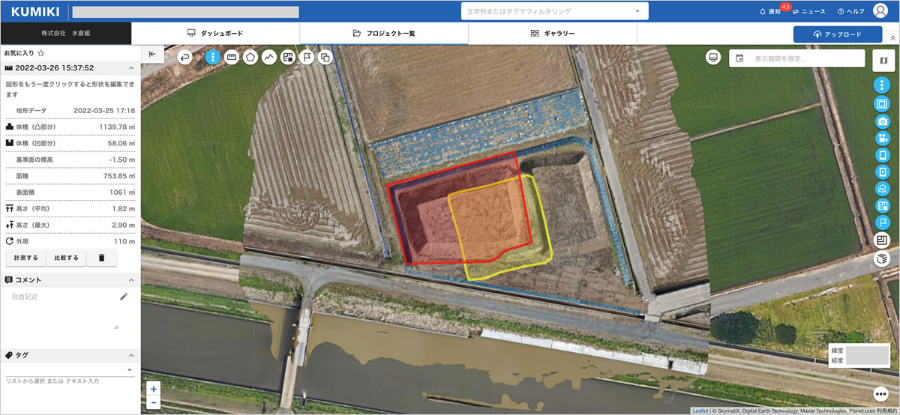Image resolution: width=900 pixels, height=415 pixels.
Task: Collapse the コメント section
Action: (x=131, y=280)
